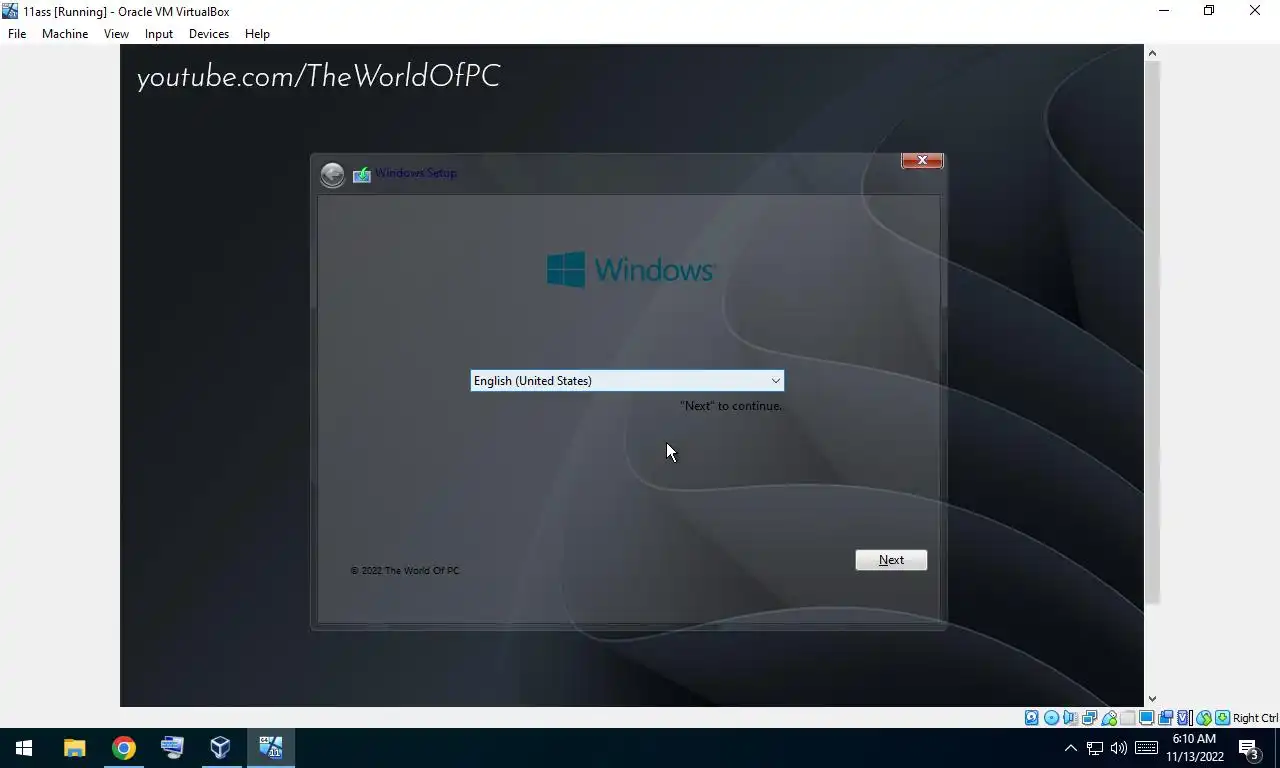This screenshot has width=1280, height=768.
Task: Open the taskbar clock and date
Action: tap(1195, 748)
